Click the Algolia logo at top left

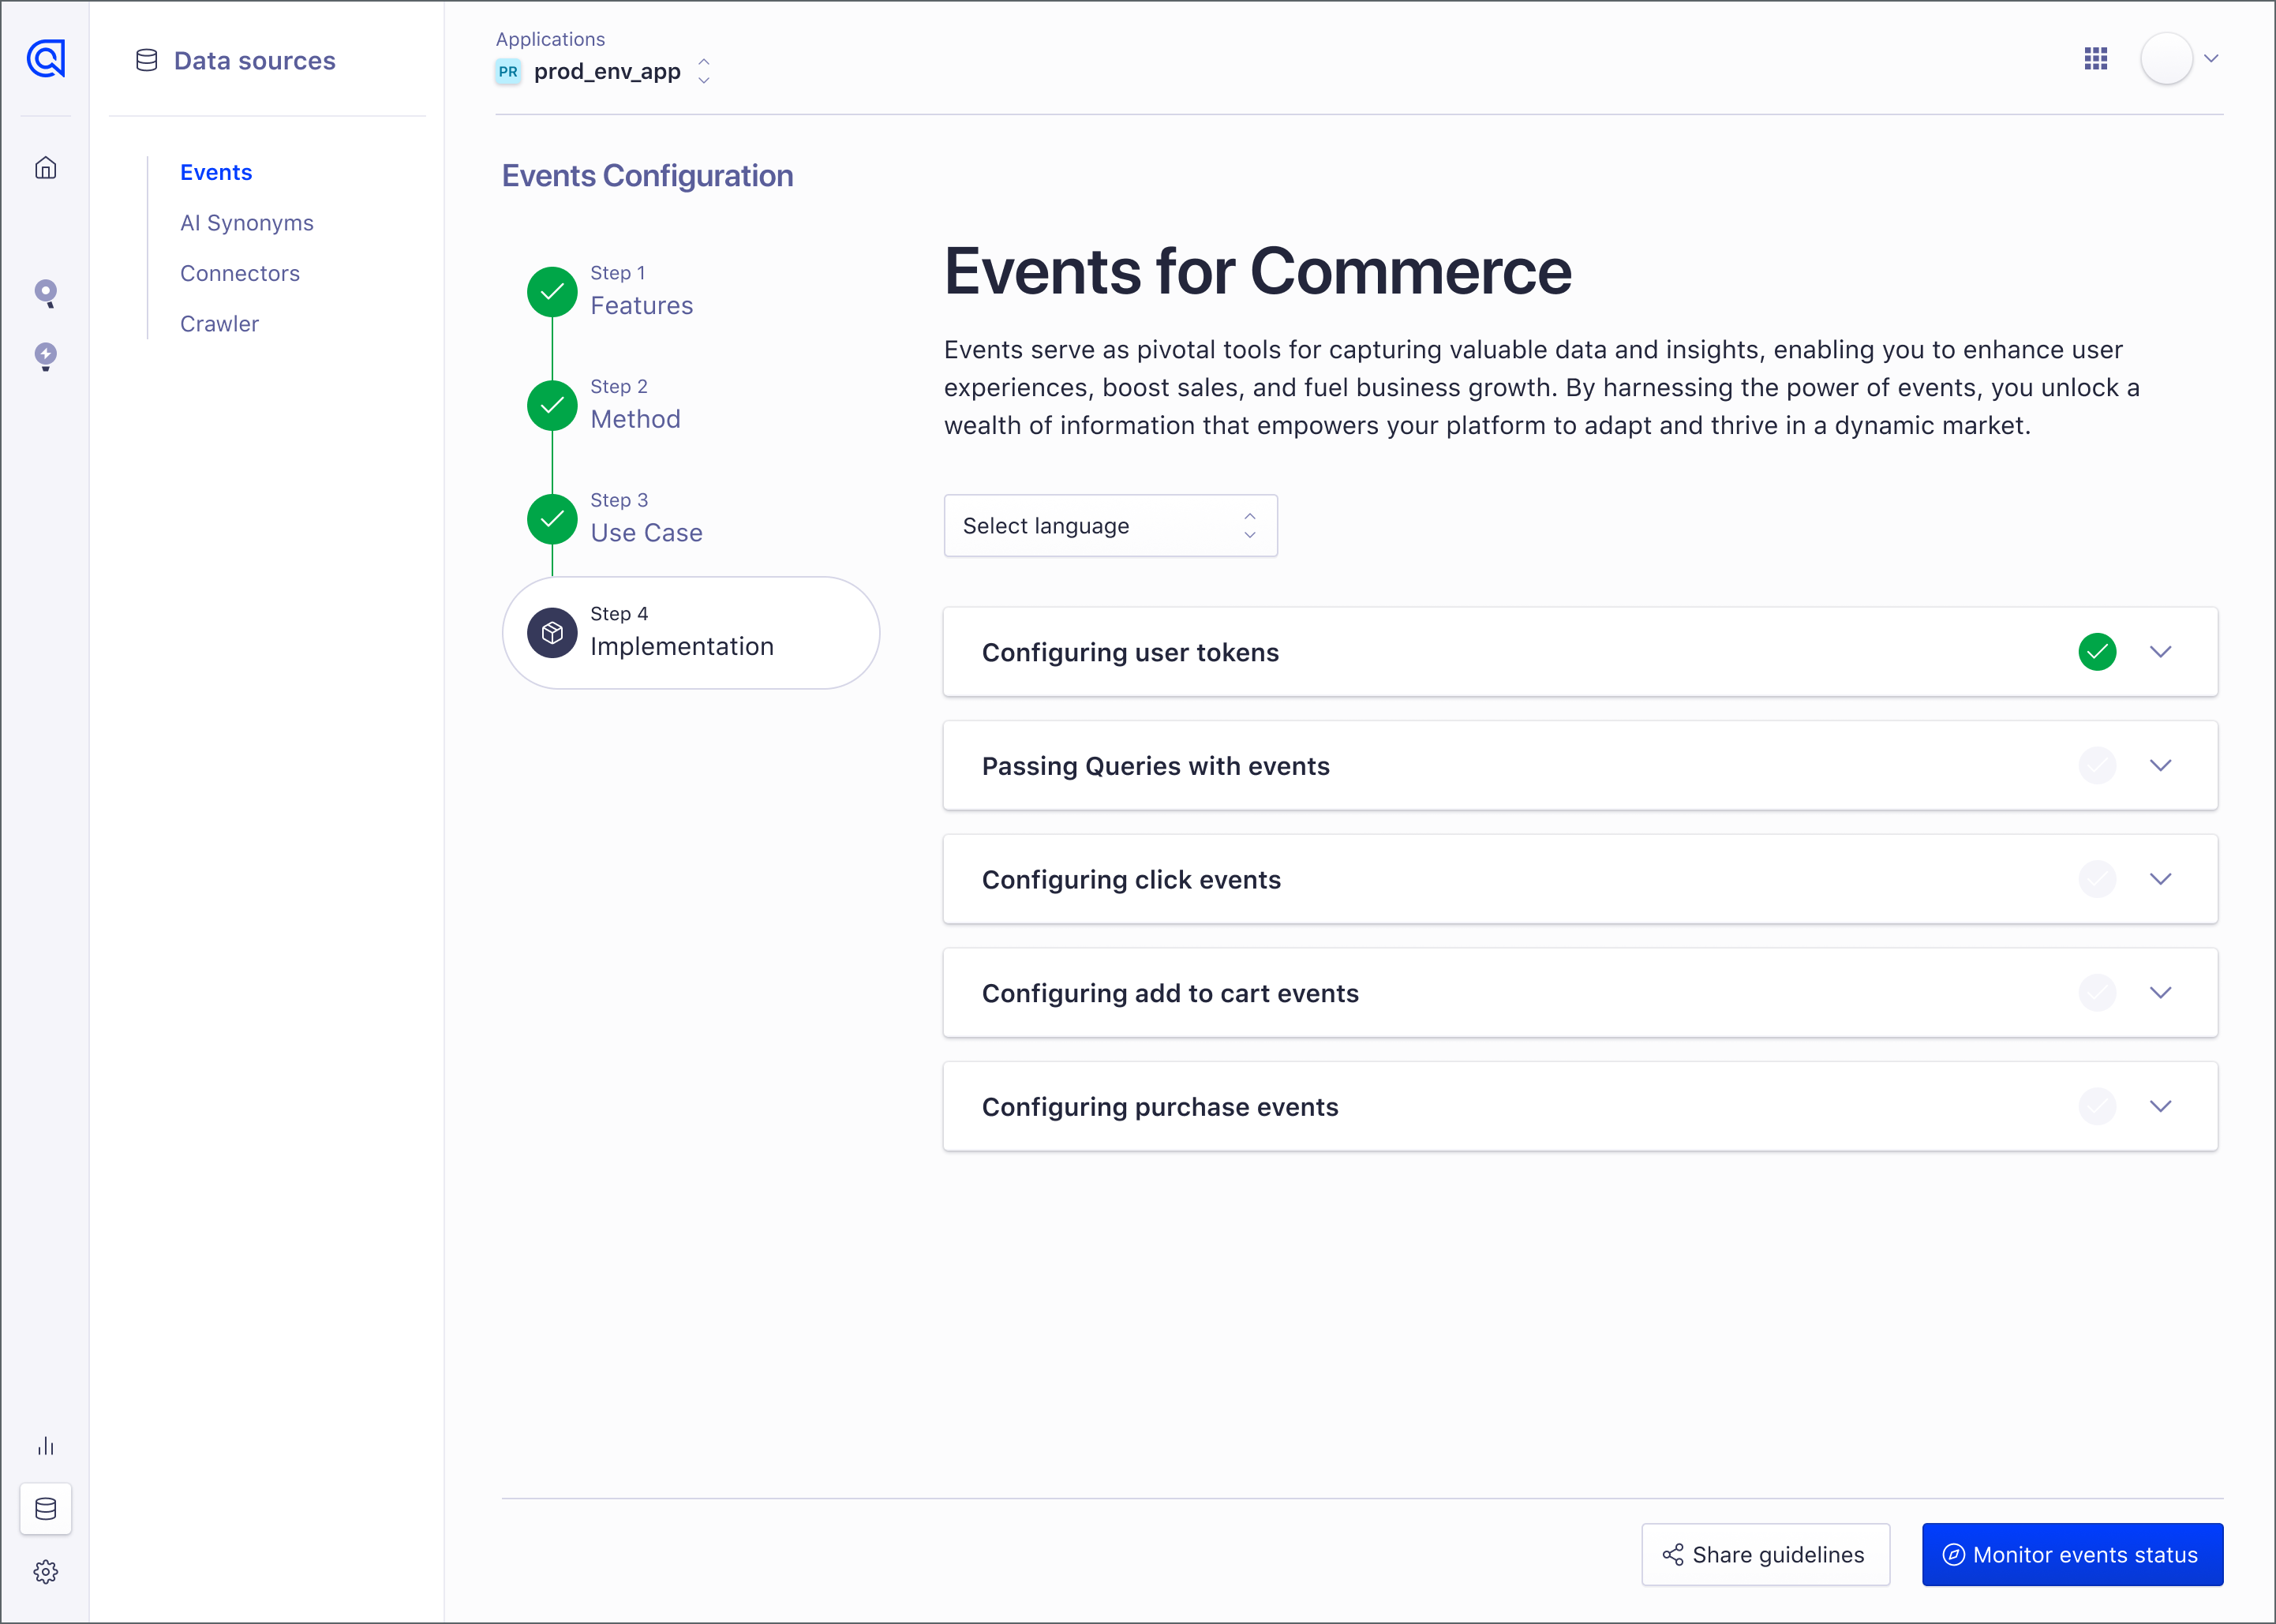pyautogui.click(x=46, y=58)
